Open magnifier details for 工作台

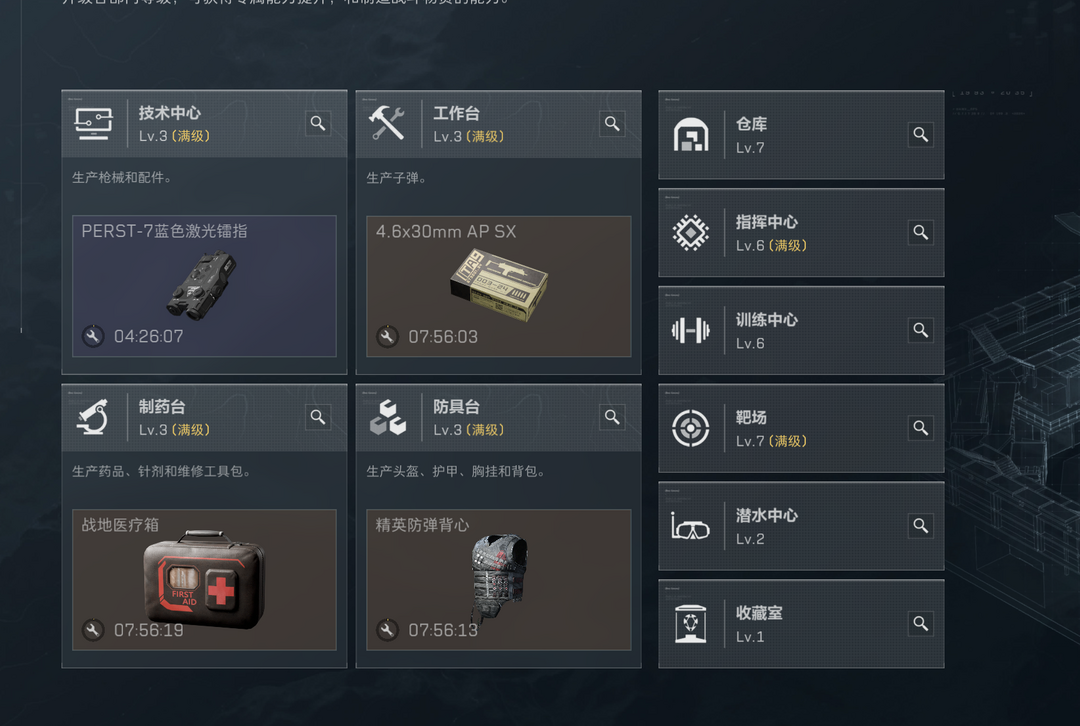[612, 124]
